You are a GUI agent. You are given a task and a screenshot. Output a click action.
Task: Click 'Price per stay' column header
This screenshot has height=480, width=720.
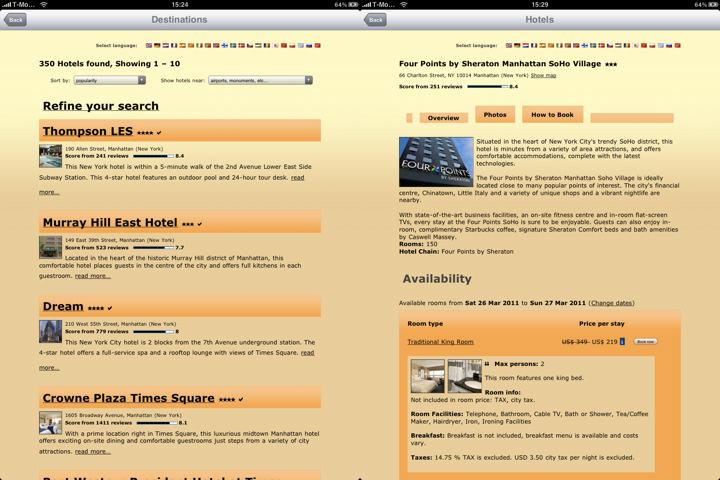coord(602,324)
